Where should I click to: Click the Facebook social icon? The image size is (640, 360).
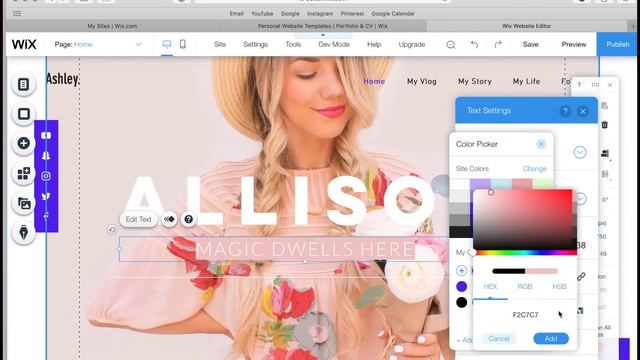[x=46, y=215]
